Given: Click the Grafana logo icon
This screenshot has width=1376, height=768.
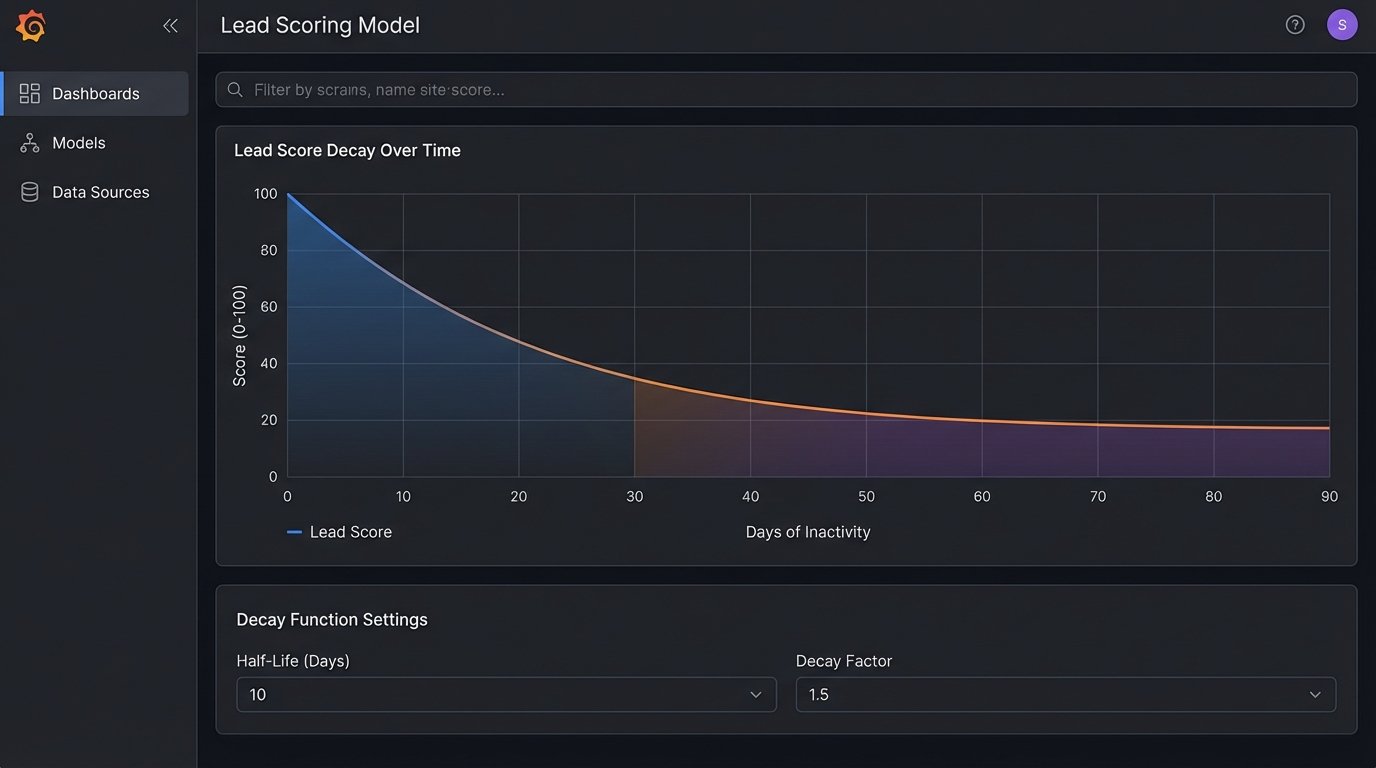Looking at the screenshot, I should [31, 26].
